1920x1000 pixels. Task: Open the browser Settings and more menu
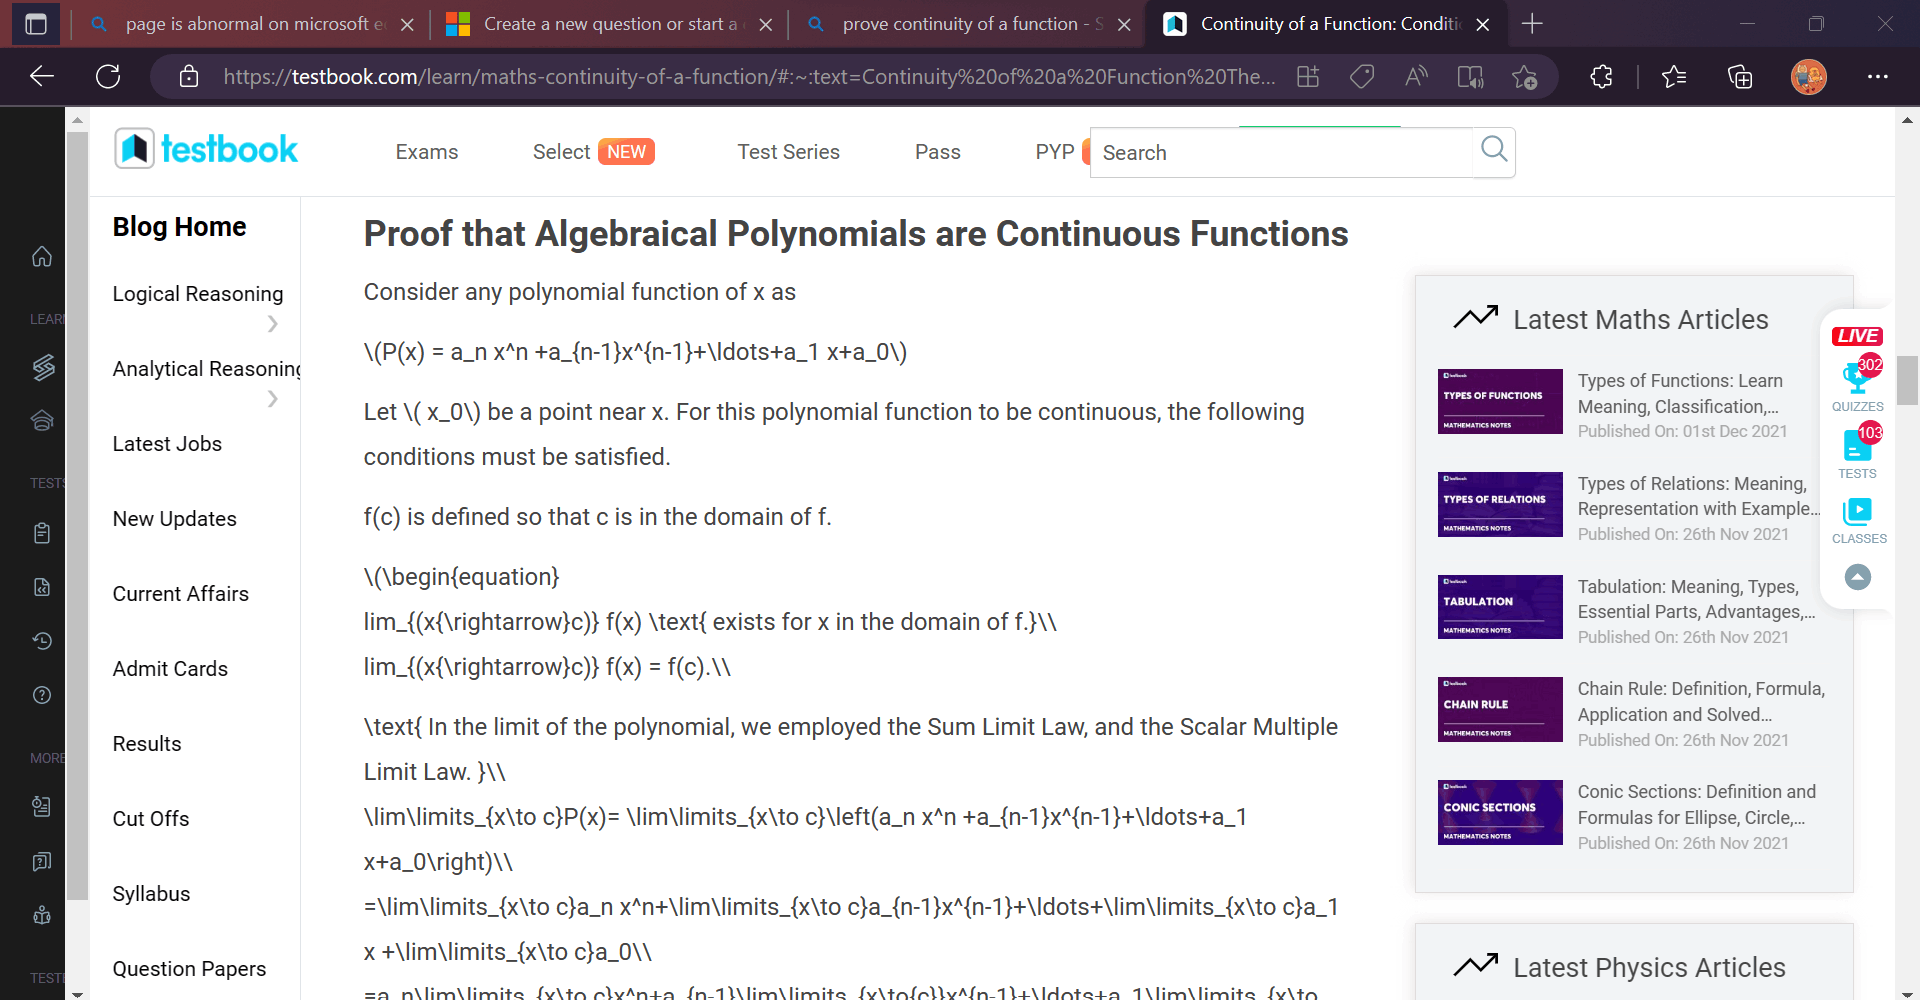(x=1878, y=76)
